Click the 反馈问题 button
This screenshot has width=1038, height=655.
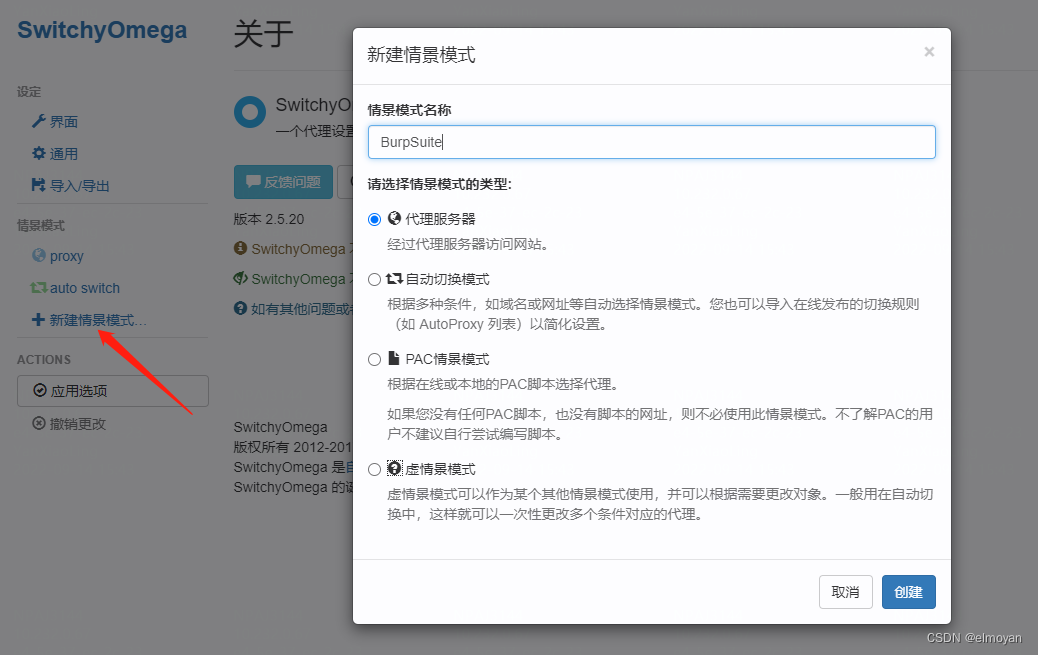coord(283,182)
